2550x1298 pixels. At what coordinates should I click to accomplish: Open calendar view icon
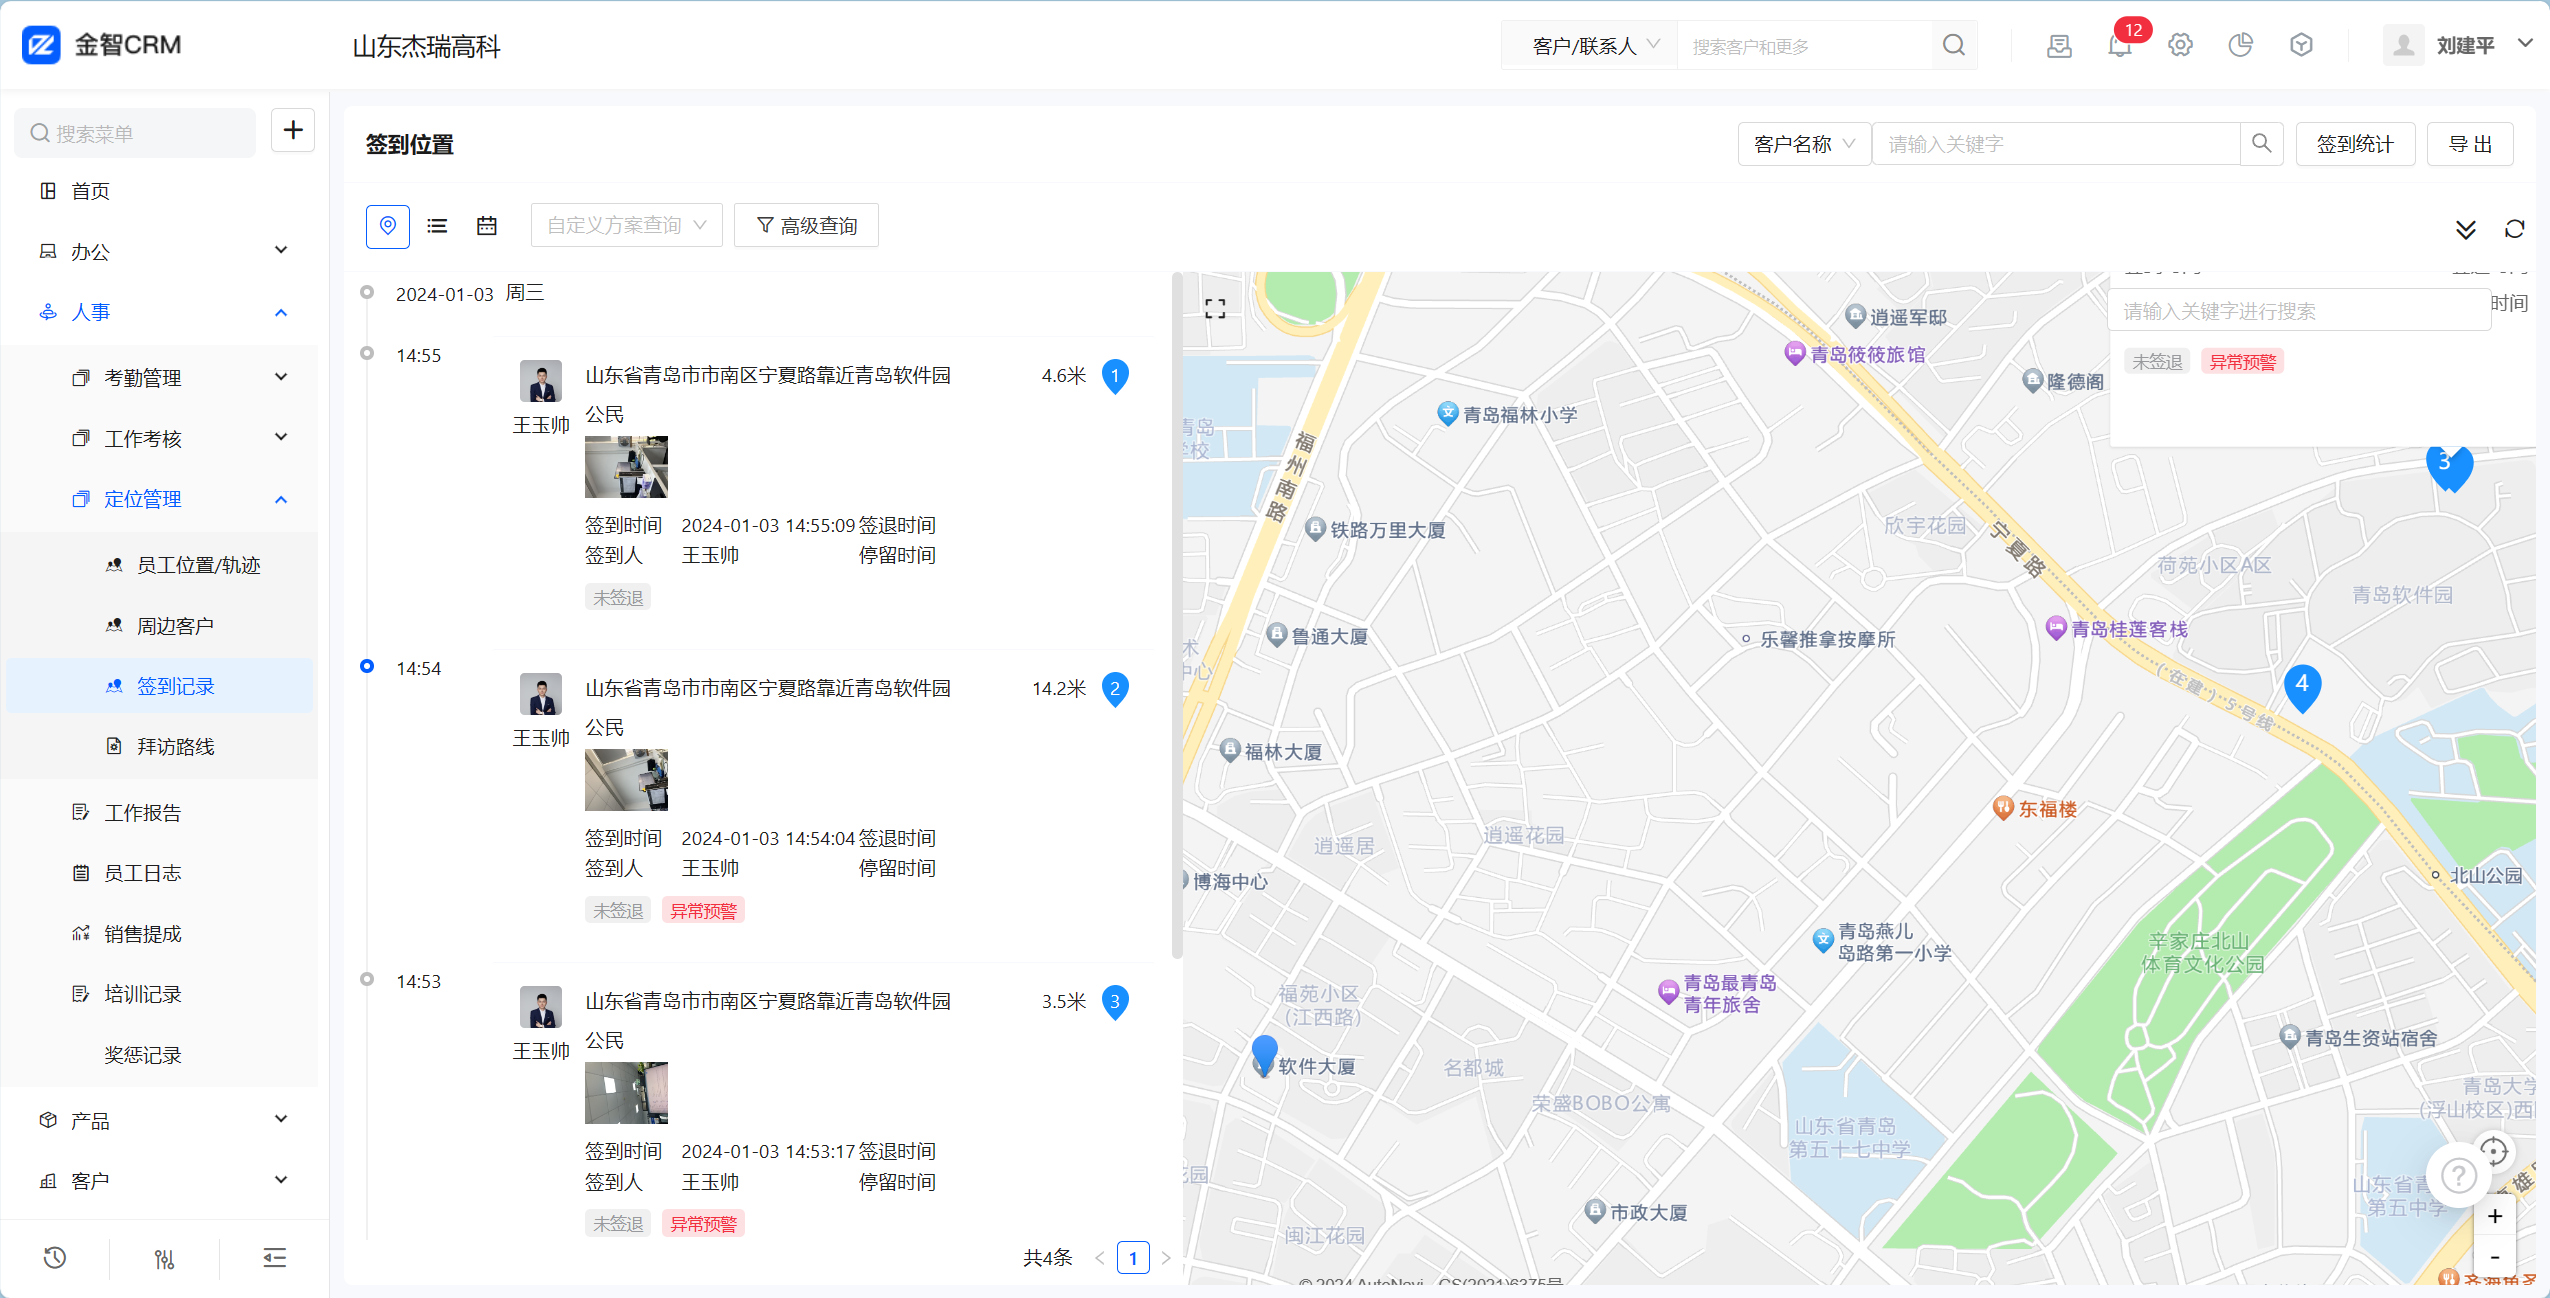487,226
